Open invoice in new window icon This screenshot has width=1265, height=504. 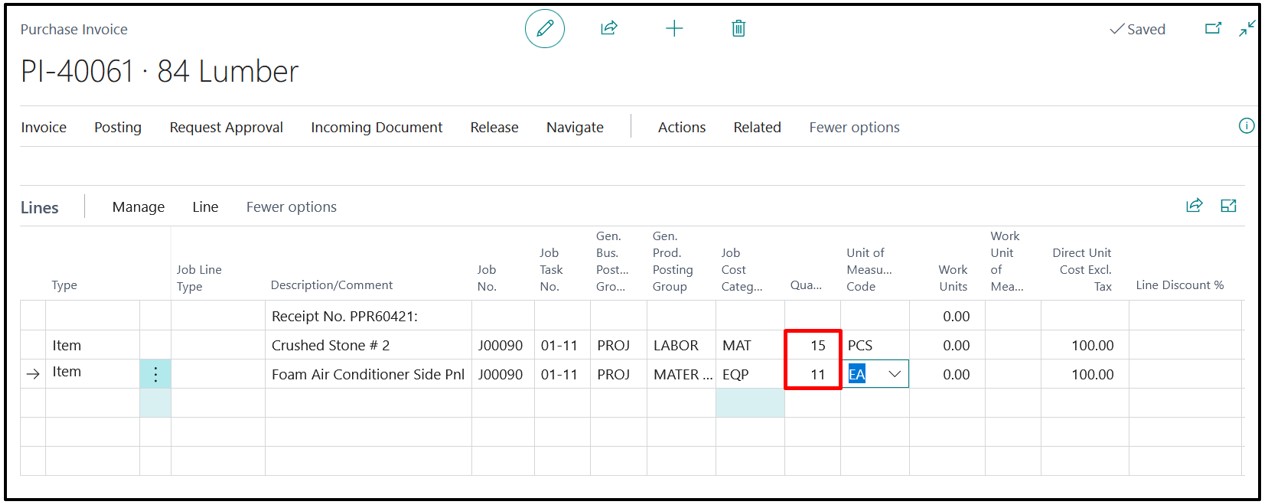point(1213,29)
